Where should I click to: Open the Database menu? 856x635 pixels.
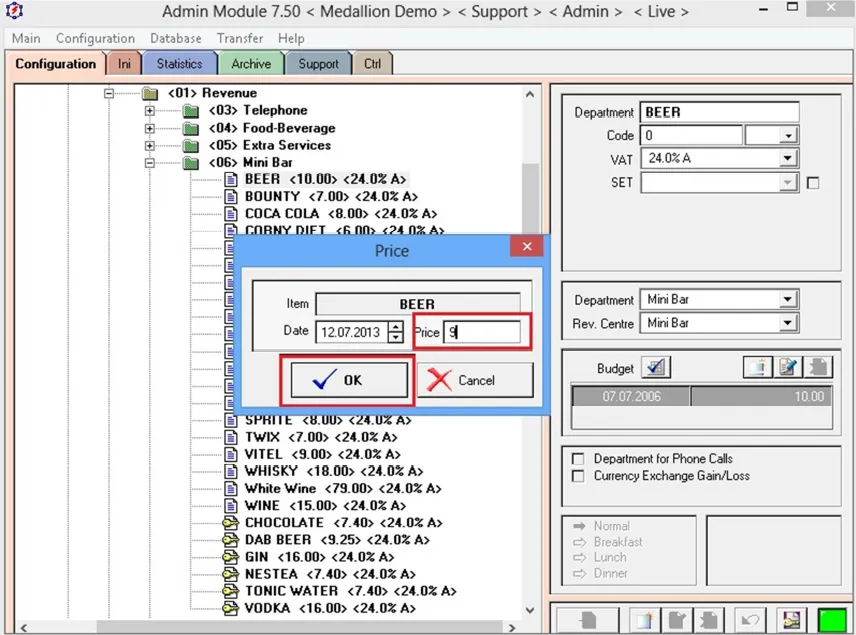point(176,38)
